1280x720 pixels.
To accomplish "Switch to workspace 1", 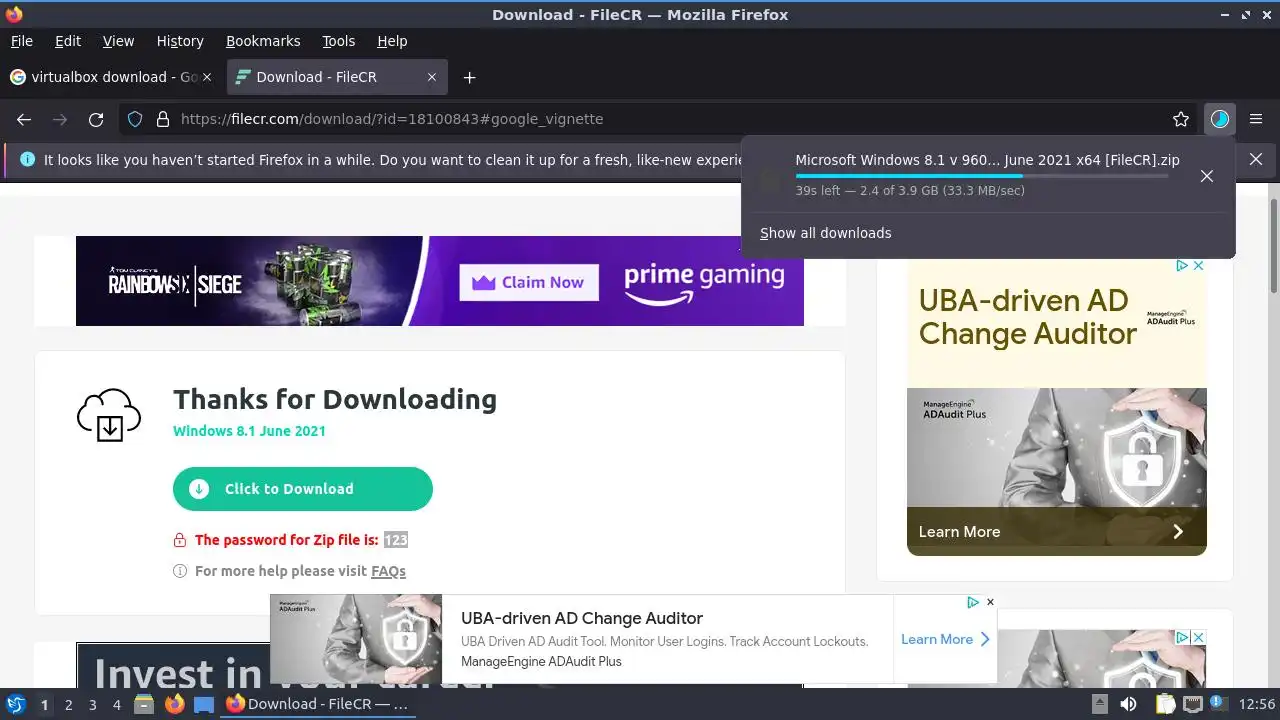I will pyautogui.click(x=44, y=705).
